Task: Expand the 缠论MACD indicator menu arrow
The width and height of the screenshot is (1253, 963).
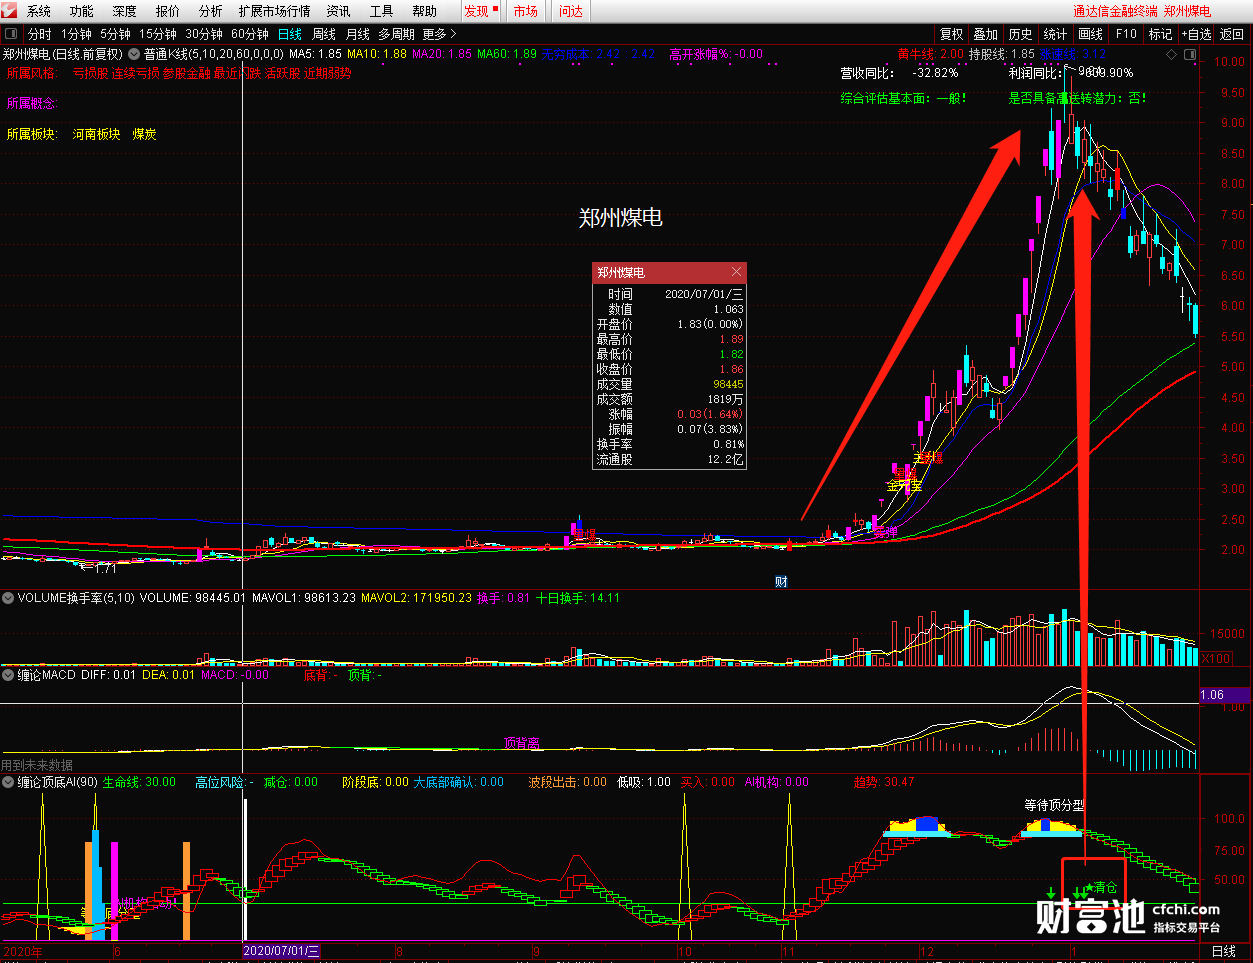Action: pos(8,675)
